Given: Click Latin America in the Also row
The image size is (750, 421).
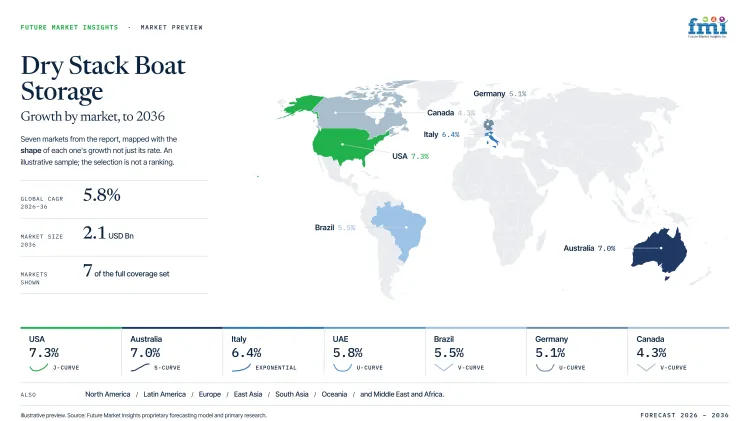Looking at the screenshot, I should (165, 394).
